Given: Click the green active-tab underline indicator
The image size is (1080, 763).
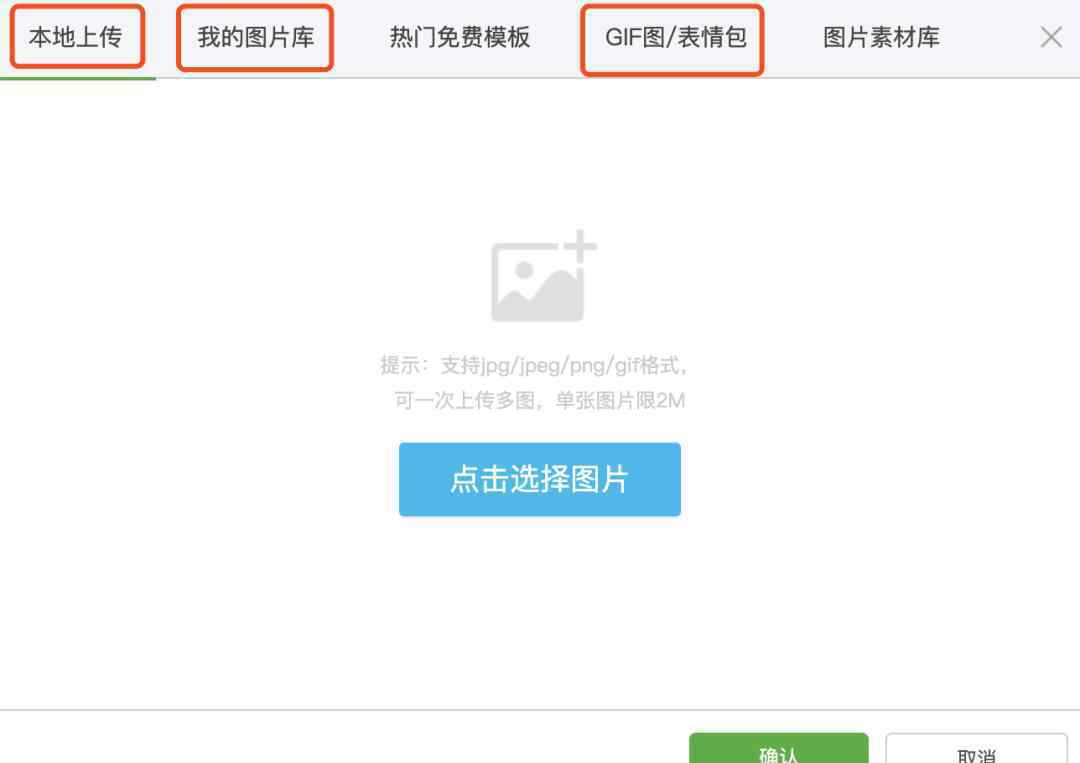Looking at the screenshot, I should 78,79.
